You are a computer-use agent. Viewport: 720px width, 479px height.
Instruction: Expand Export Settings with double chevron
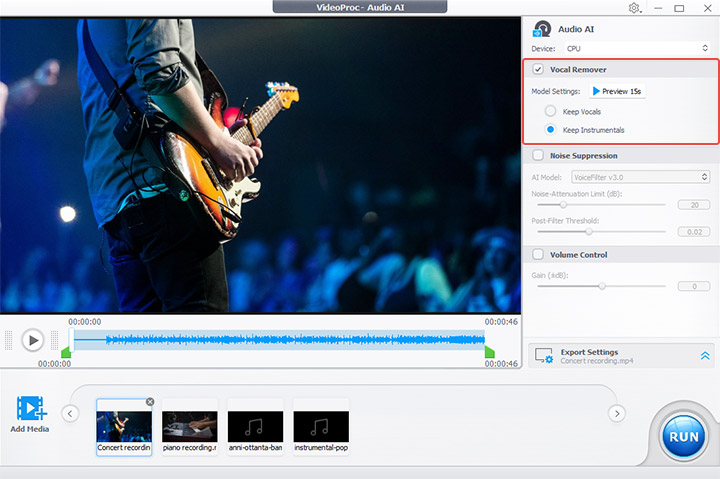(x=704, y=356)
